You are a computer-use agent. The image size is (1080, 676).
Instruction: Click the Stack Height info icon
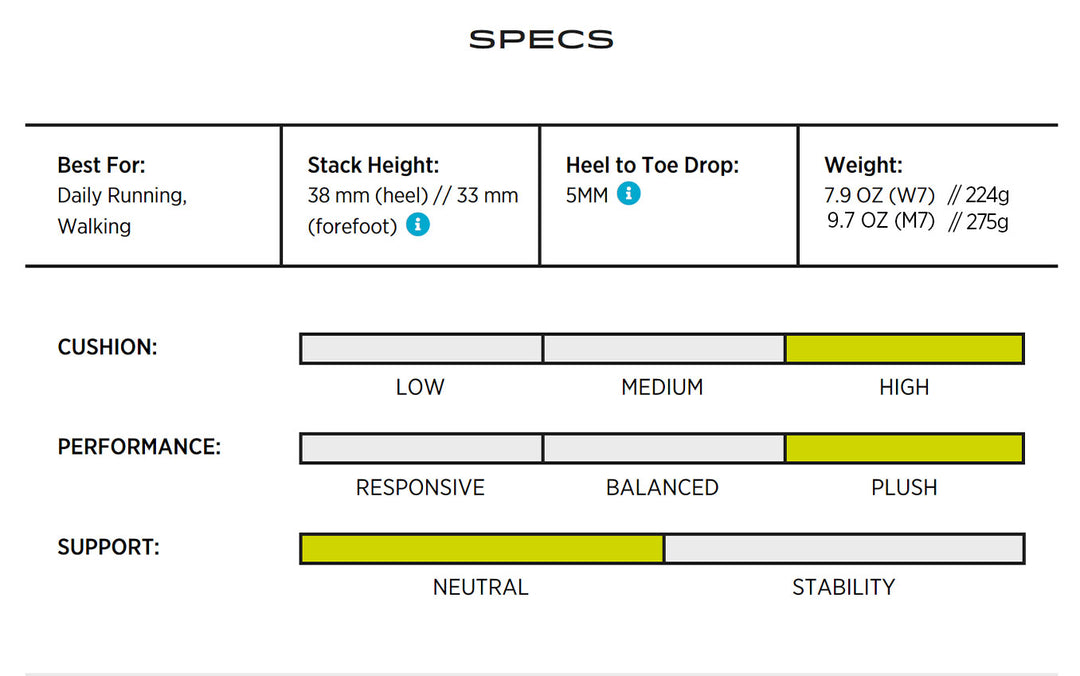click(419, 225)
